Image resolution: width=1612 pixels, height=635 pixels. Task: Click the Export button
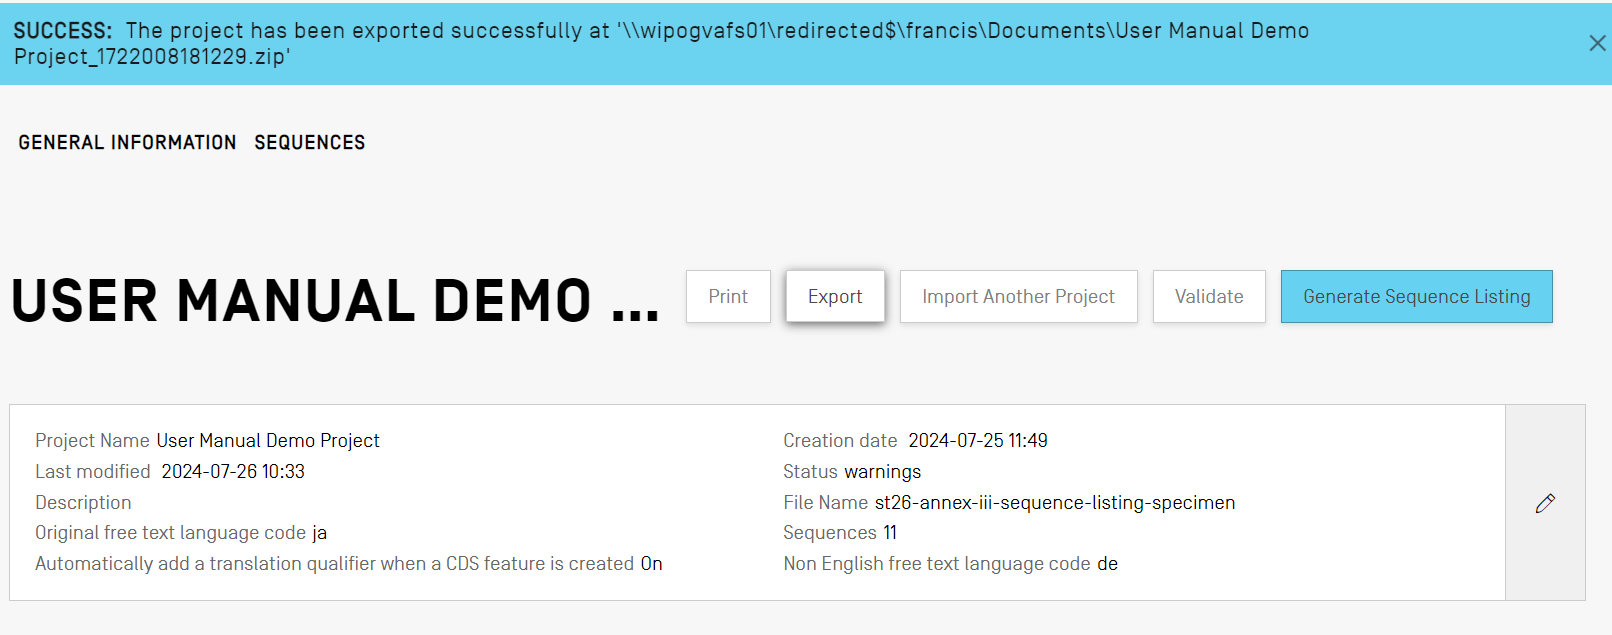(x=835, y=297)
